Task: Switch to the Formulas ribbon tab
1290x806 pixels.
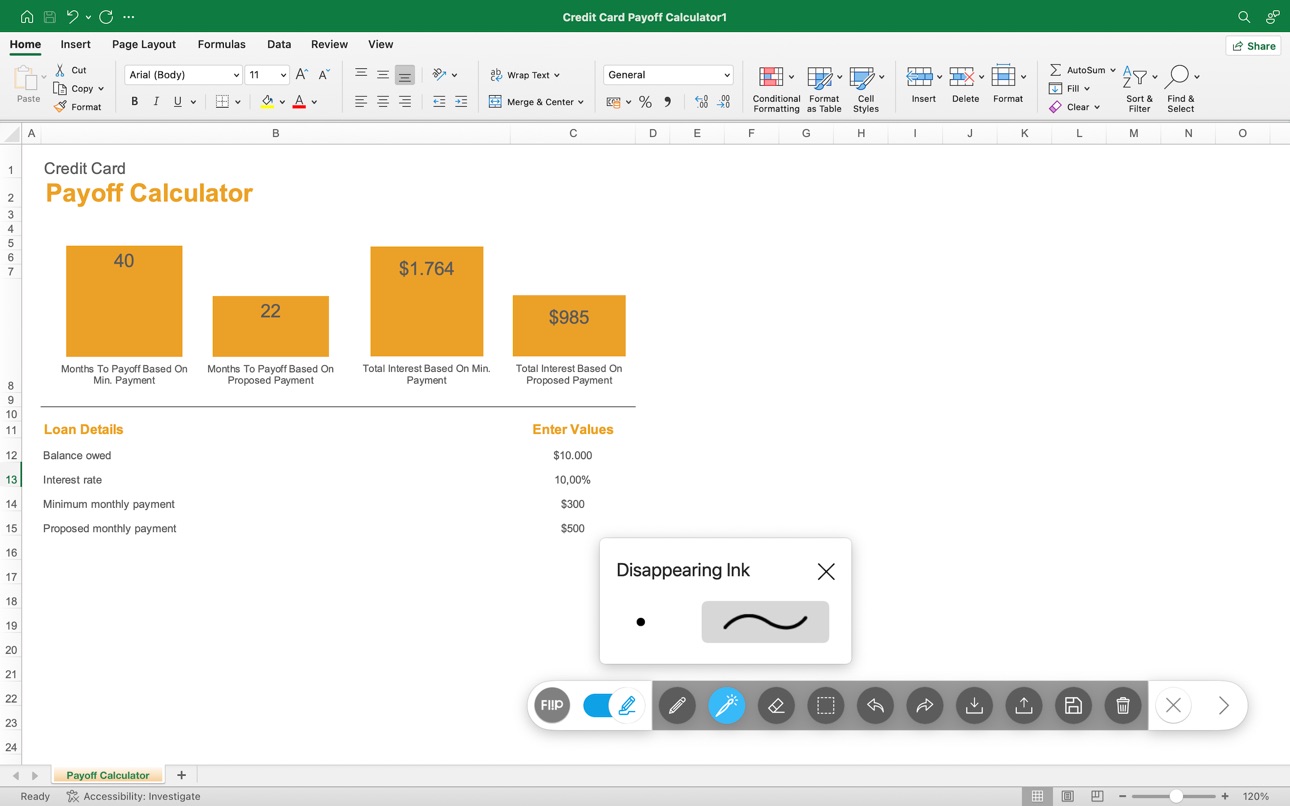Action: point(221,44)
